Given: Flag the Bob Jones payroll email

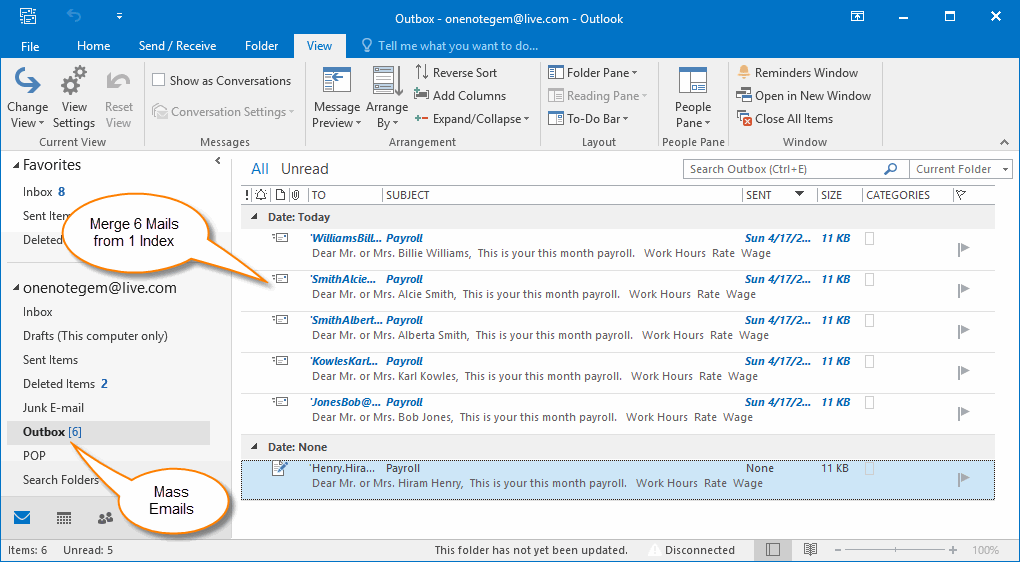Looking at the screenshot, I should pyautogui.click(x=963, y=412).
